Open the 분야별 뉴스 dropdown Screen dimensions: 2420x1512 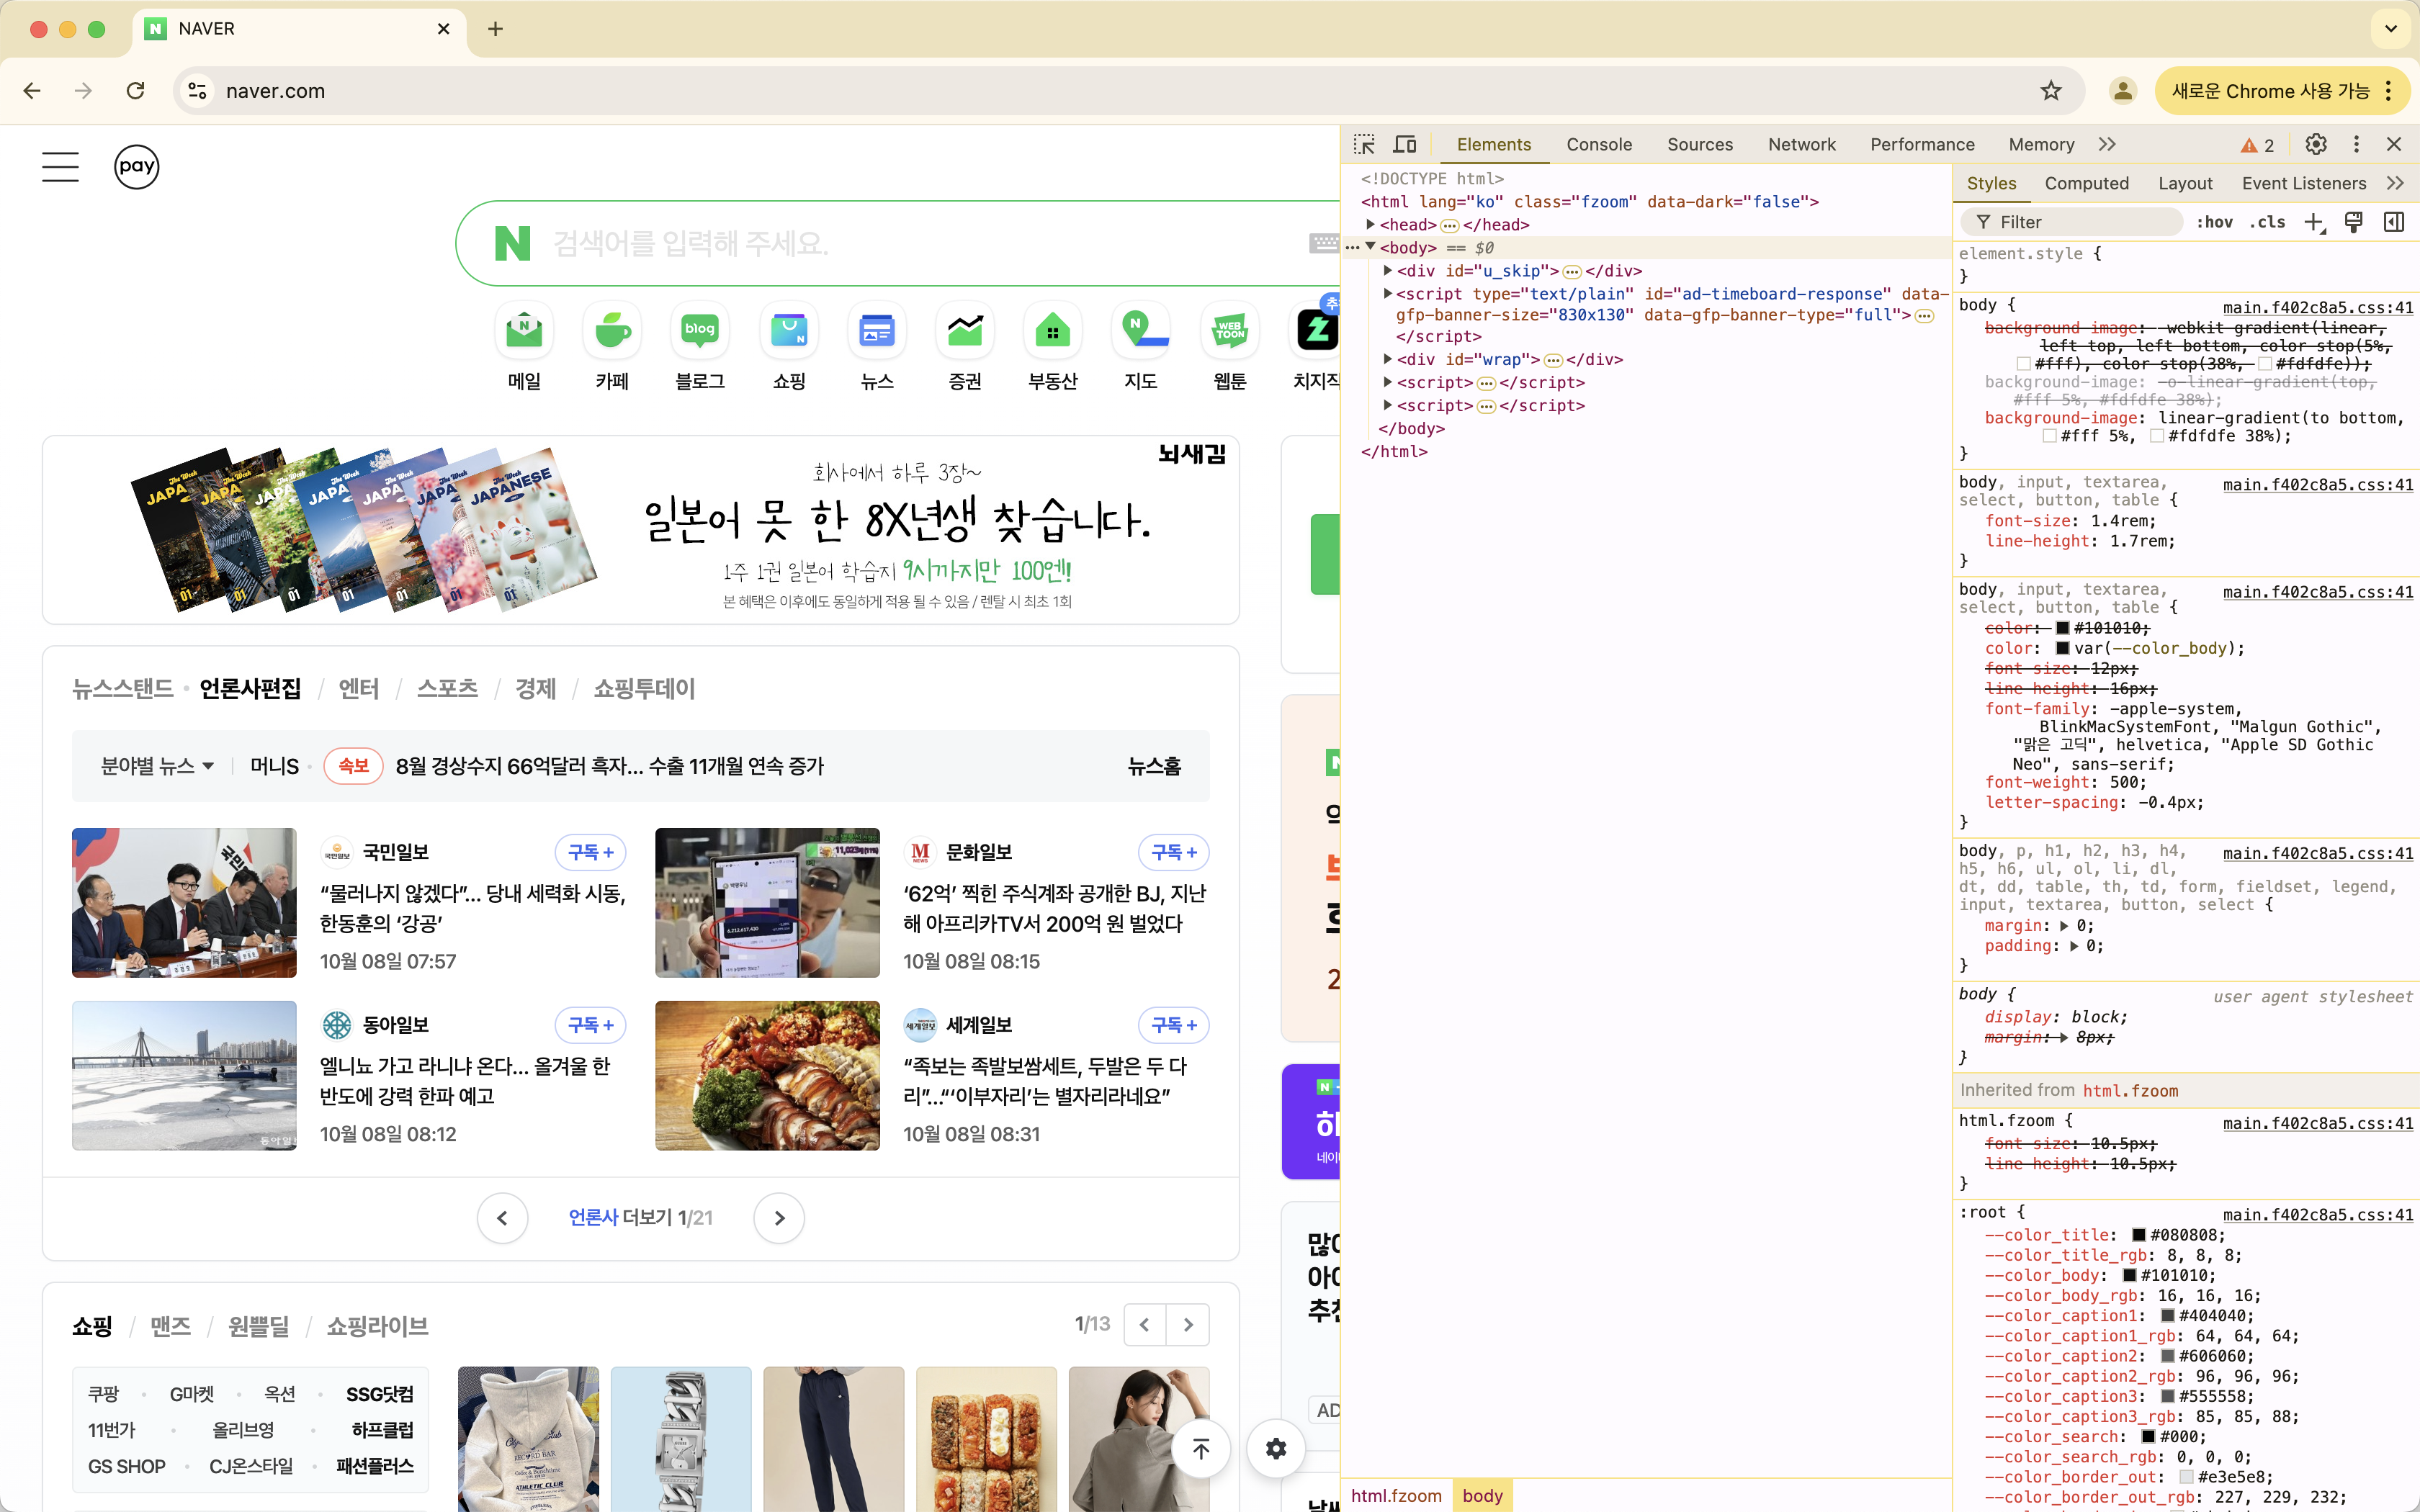157,766
